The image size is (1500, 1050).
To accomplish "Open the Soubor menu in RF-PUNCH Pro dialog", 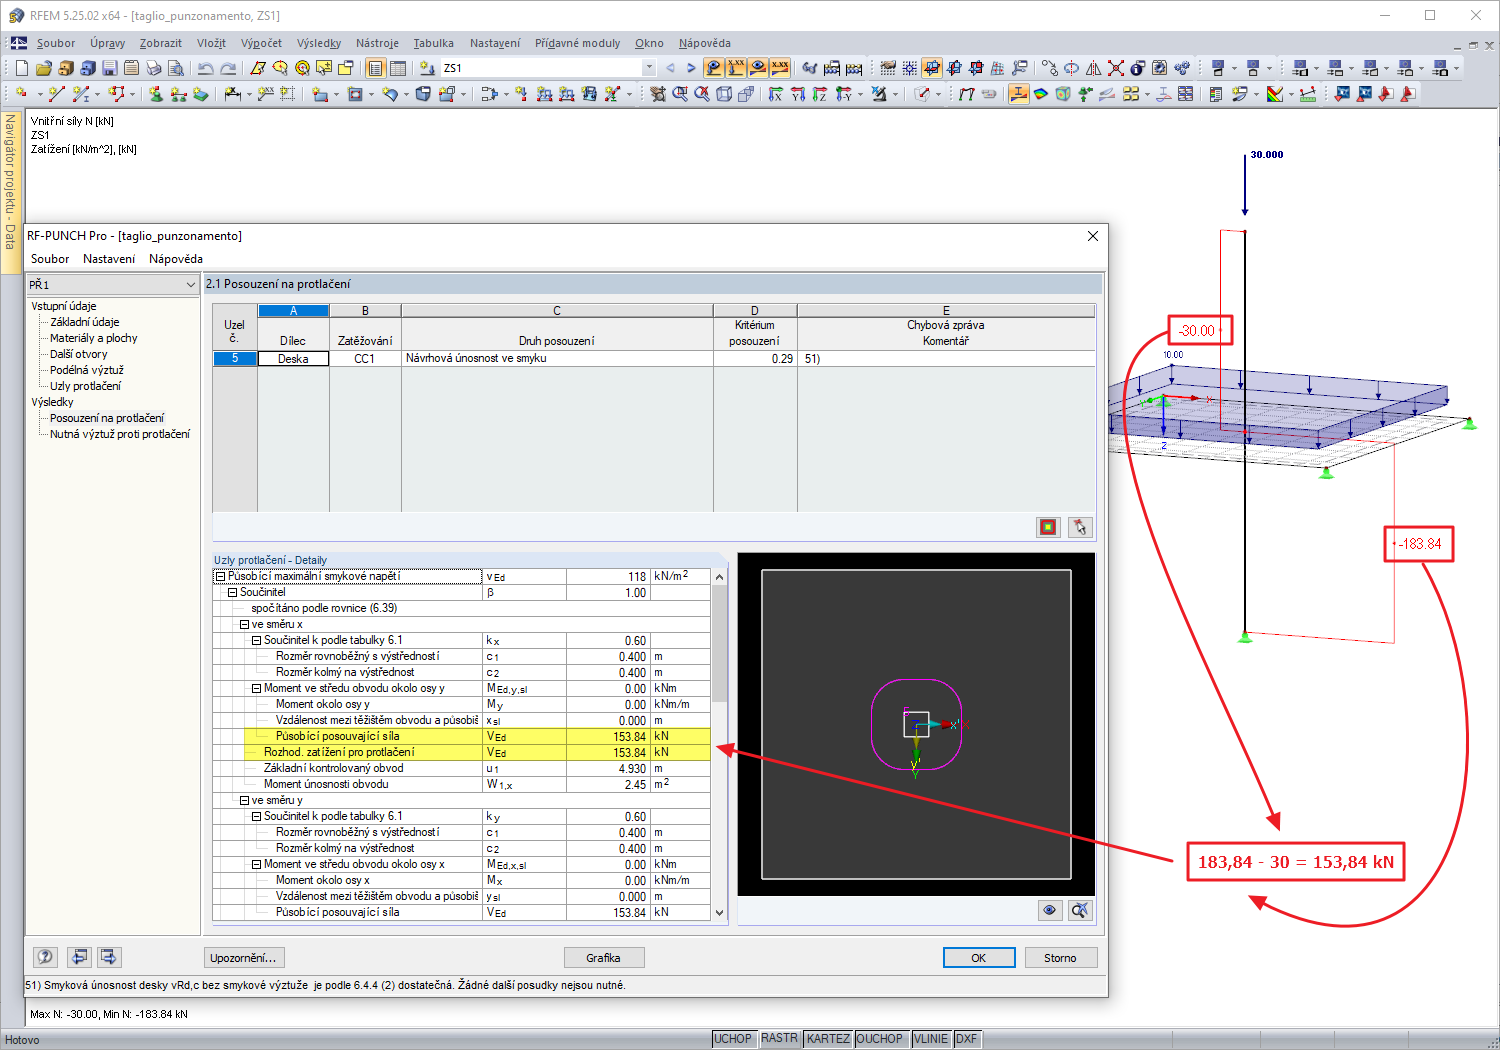I will [50, 259].
